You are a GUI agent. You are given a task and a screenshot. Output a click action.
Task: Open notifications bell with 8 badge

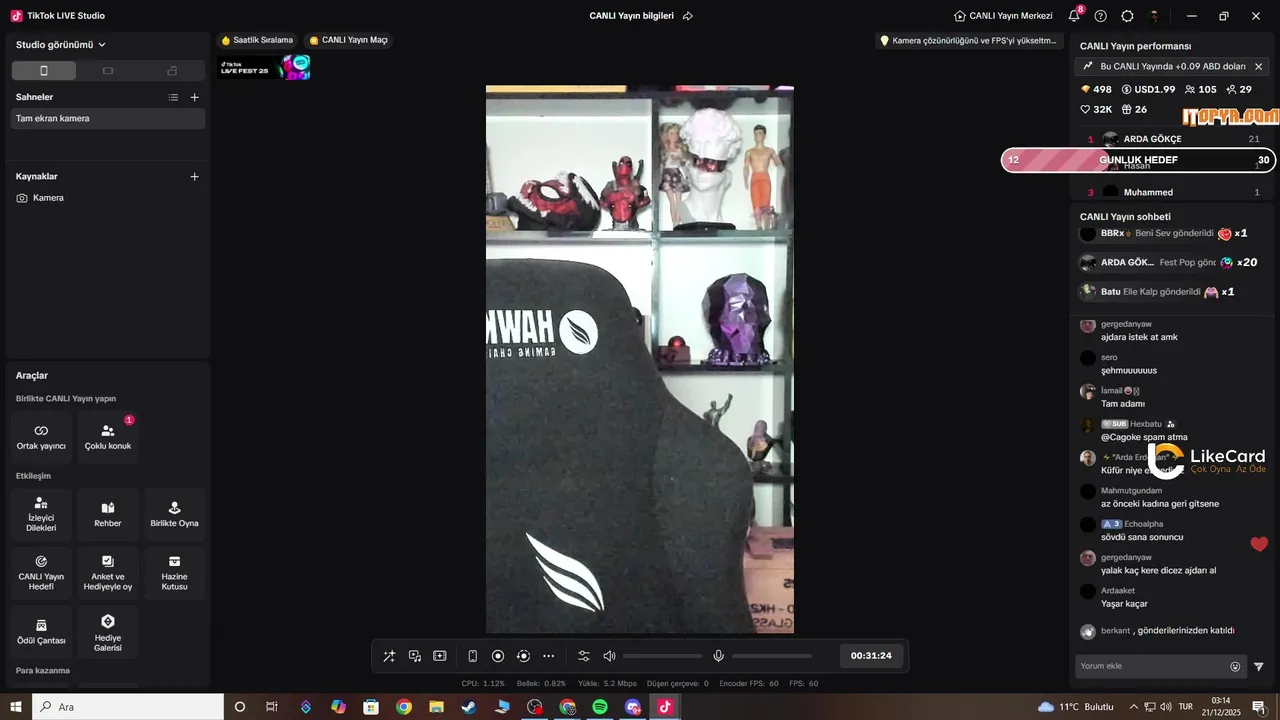(x=1075, y=16)
